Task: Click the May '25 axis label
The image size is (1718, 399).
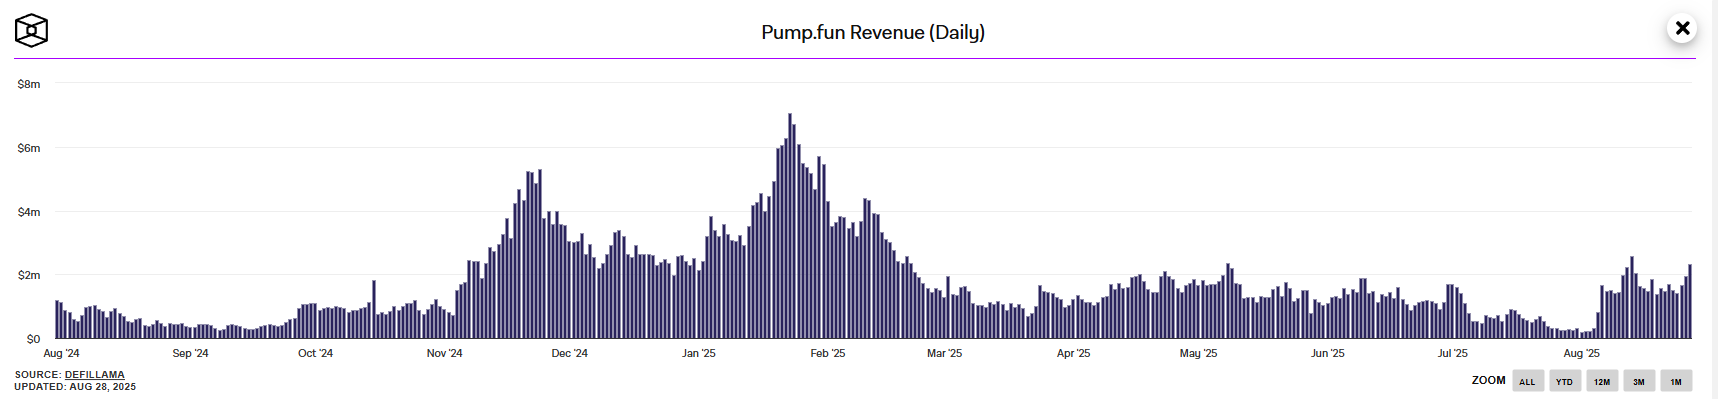Action: (x=1198, y=353)
